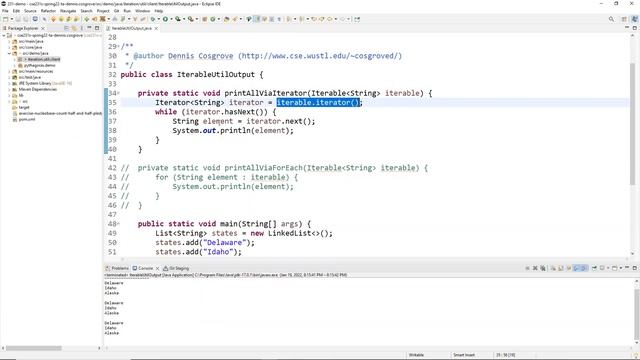Image resolution: width=640 pixels, height=360 pixels.
Task: Close the Console tab
Action: (157, 268)
